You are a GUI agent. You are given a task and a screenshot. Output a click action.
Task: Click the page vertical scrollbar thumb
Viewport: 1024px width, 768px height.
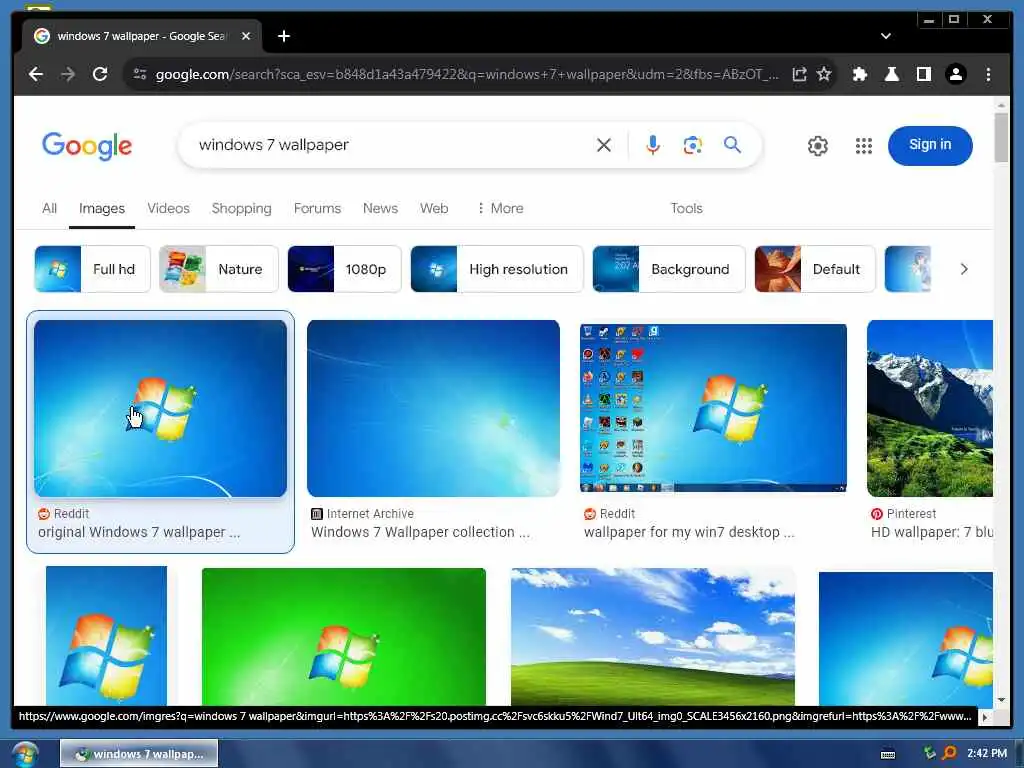click(x=1001, y=138)
